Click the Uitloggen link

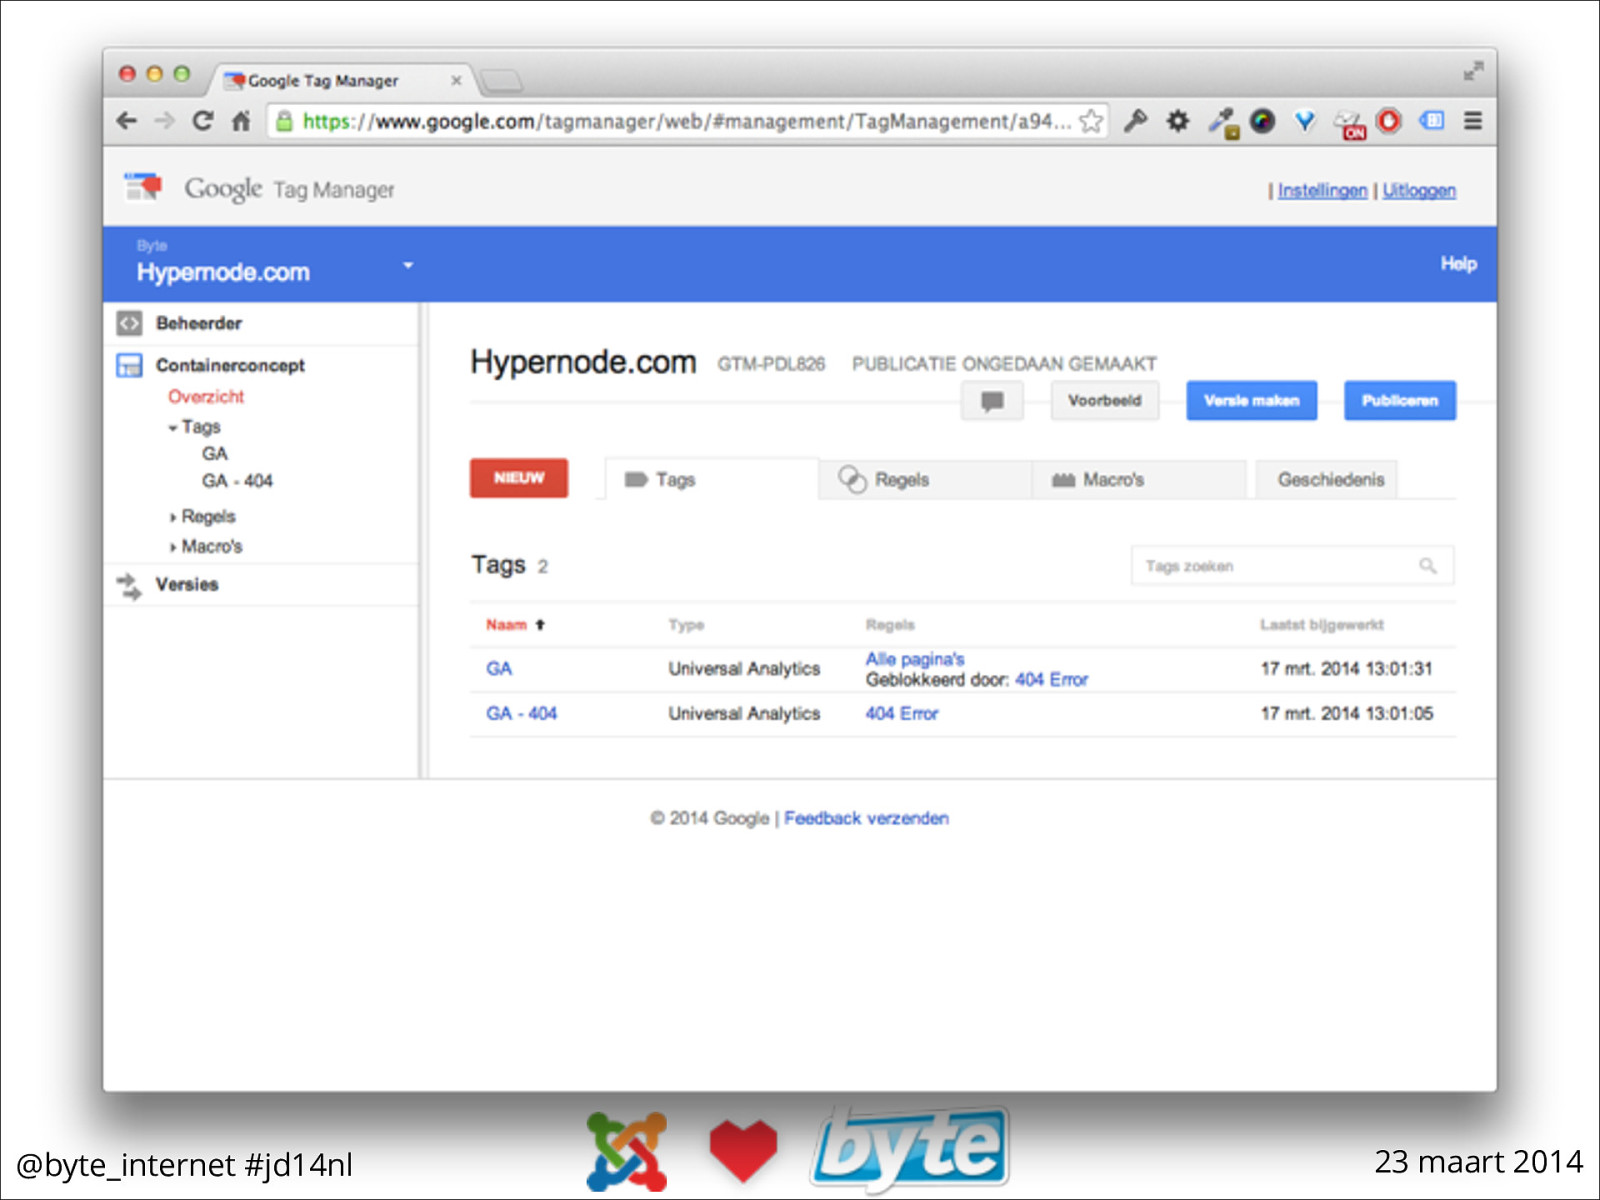1419,190
